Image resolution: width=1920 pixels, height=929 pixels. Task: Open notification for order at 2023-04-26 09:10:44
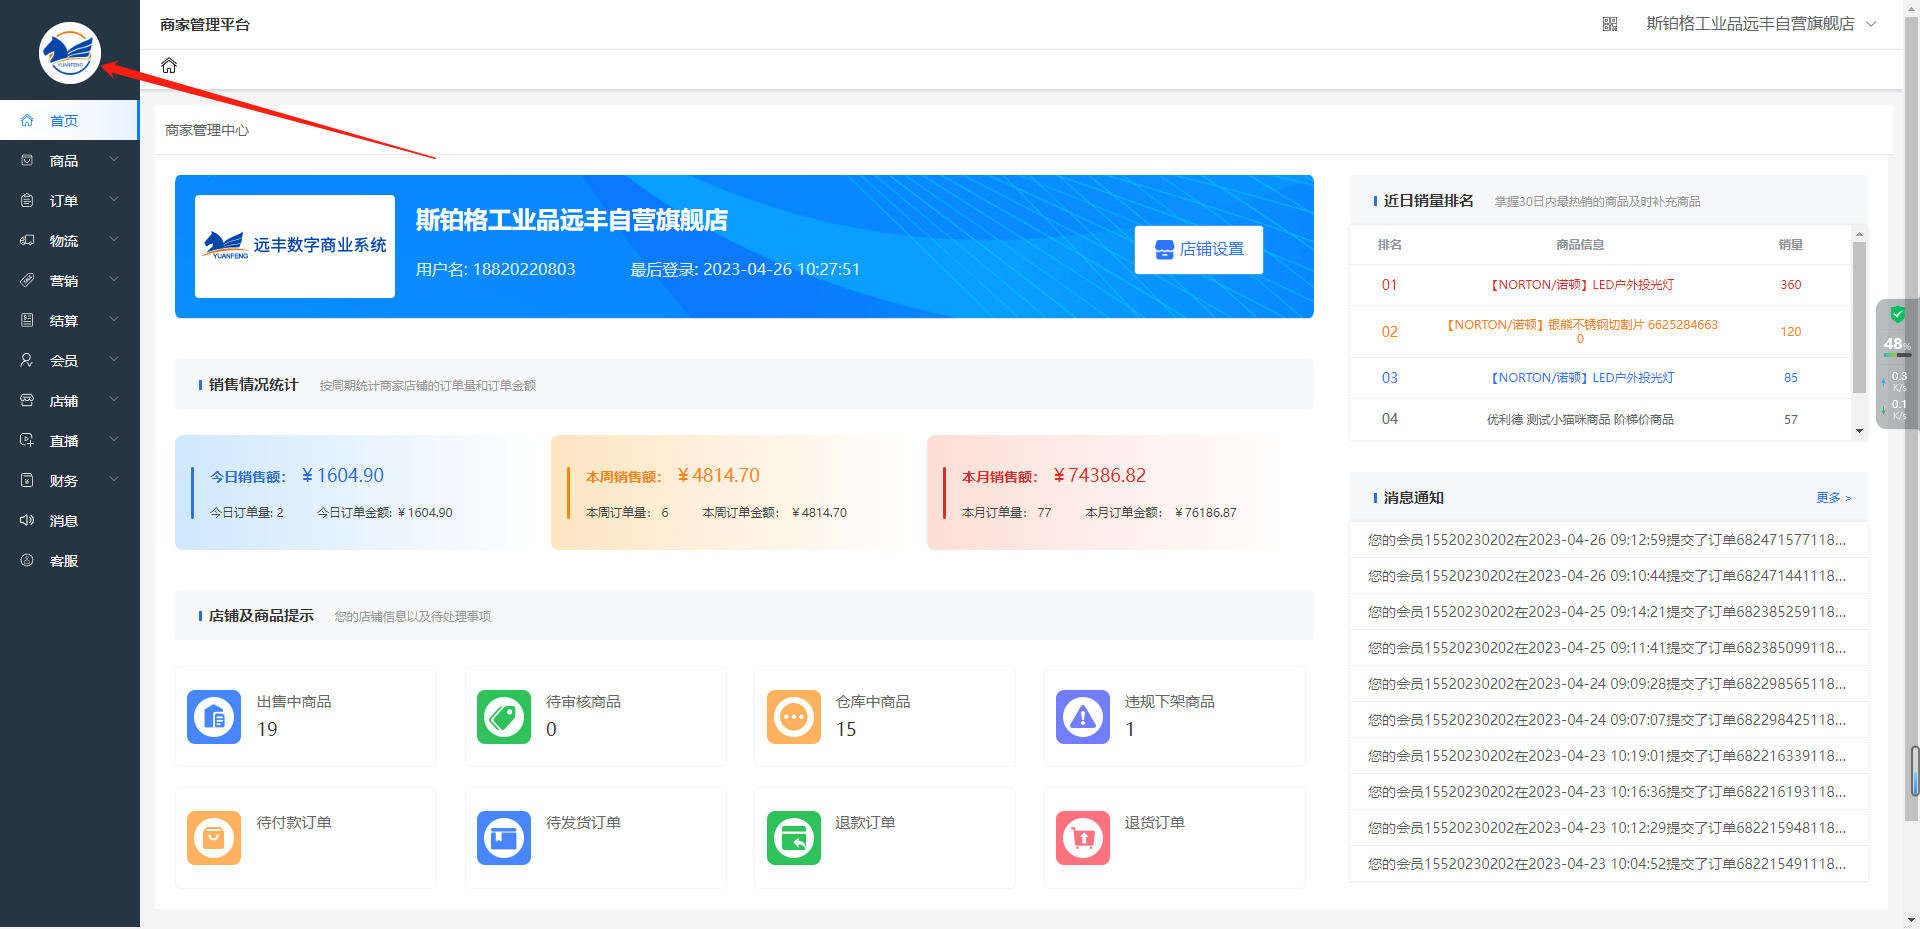(x=1609, y=576)
